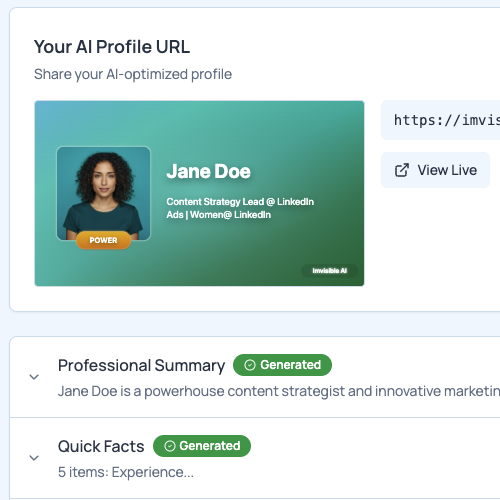
Task: Click the "Your AI Profile URL" heading
Action: (x=112, y=47)
